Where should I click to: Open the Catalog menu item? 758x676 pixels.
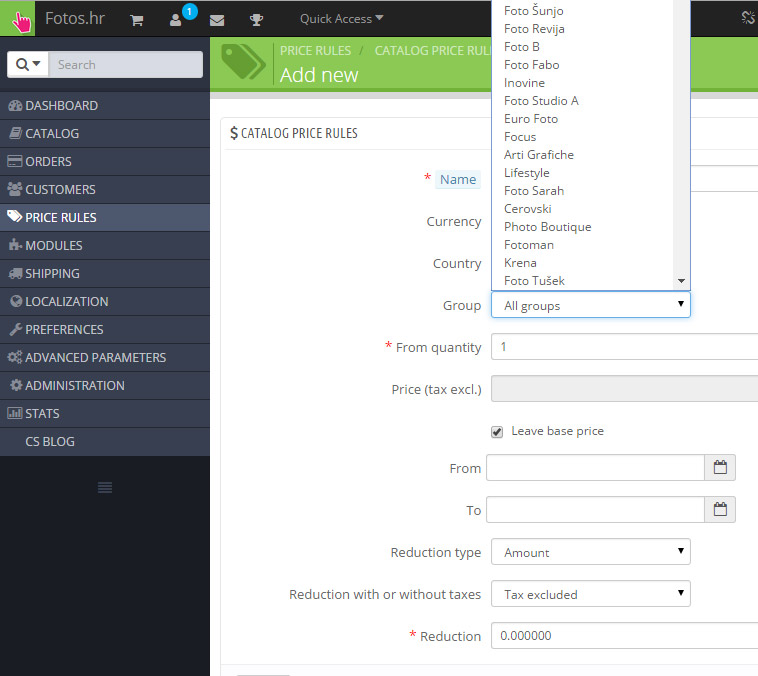tap(105, 133)
